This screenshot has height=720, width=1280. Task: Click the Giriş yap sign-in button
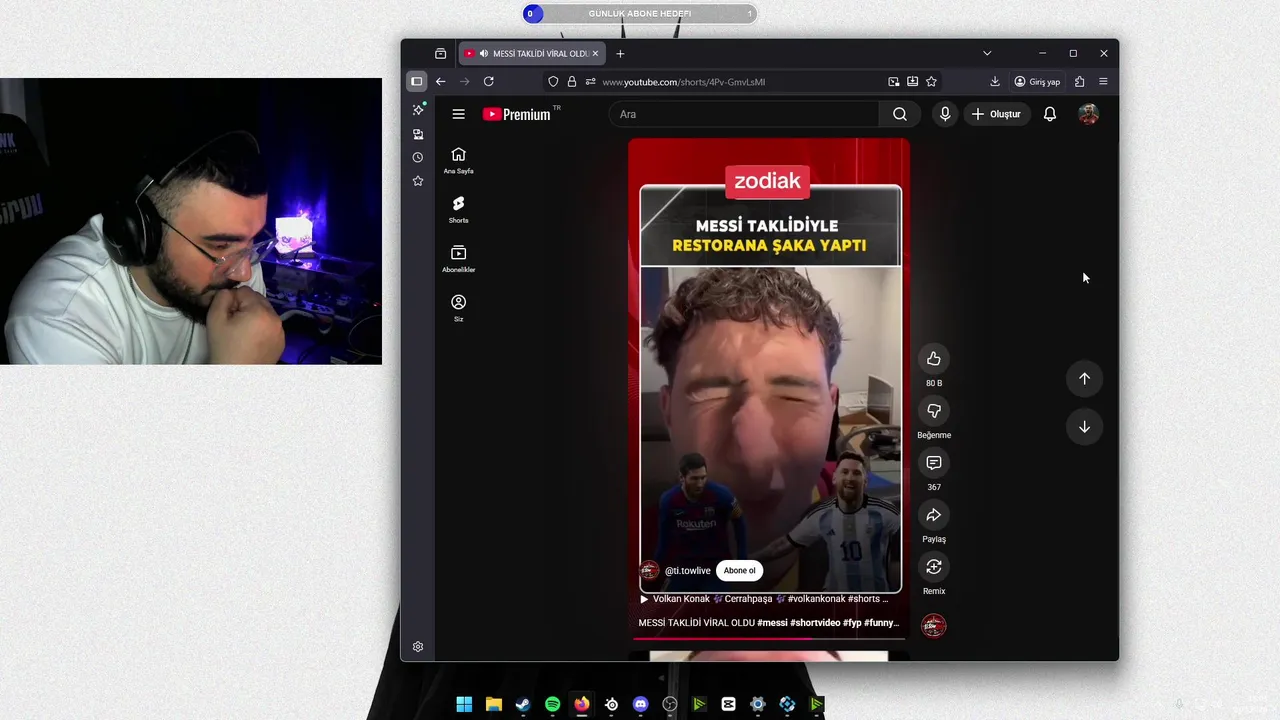click(x=1037, y=81)
